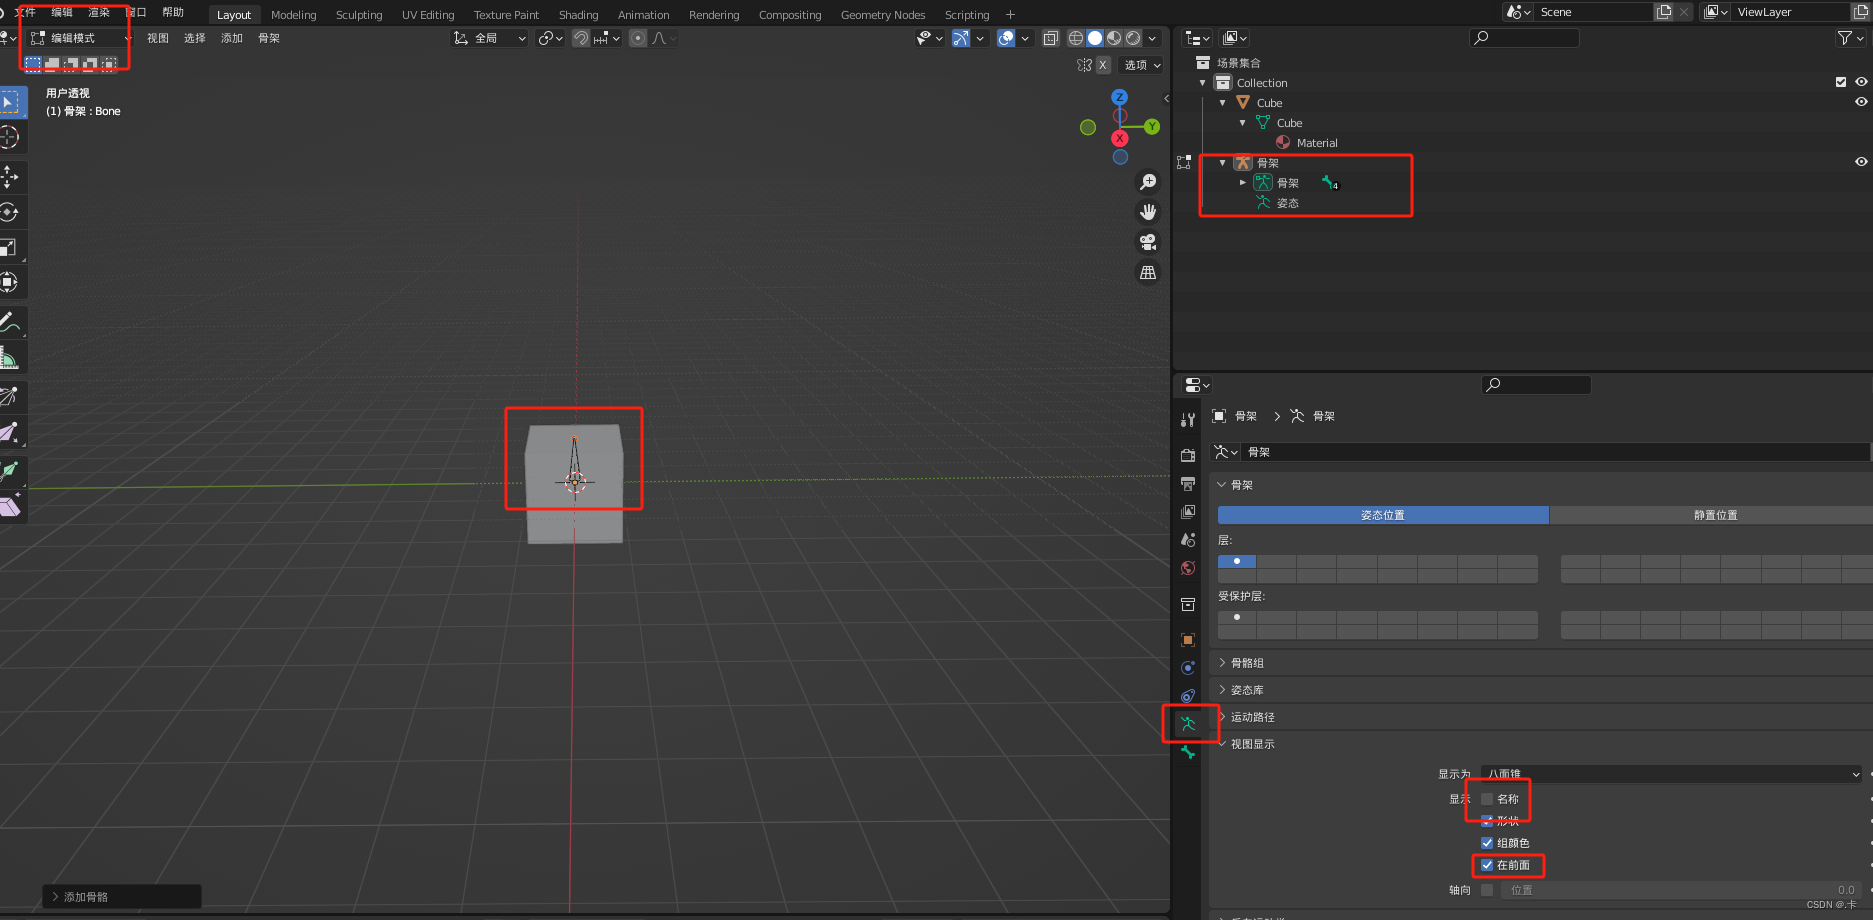The image size is (1873, 920).
Task: Choose the Rotate tool in viewport toolbar
Action: pos(10,212)
